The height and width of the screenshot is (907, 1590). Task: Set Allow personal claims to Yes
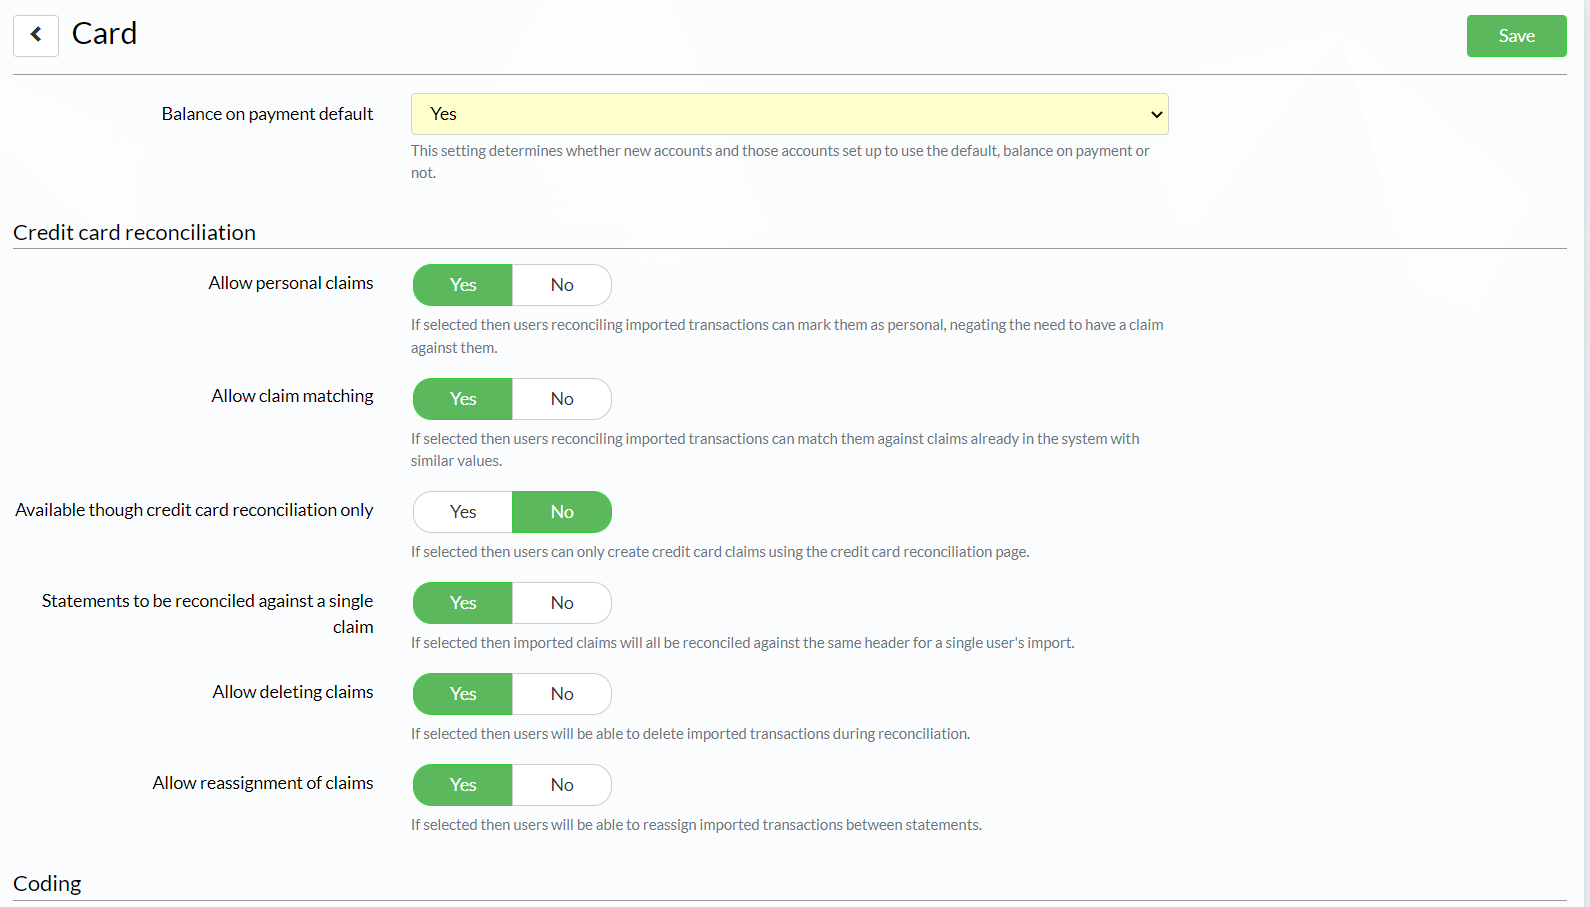point(463,285)
